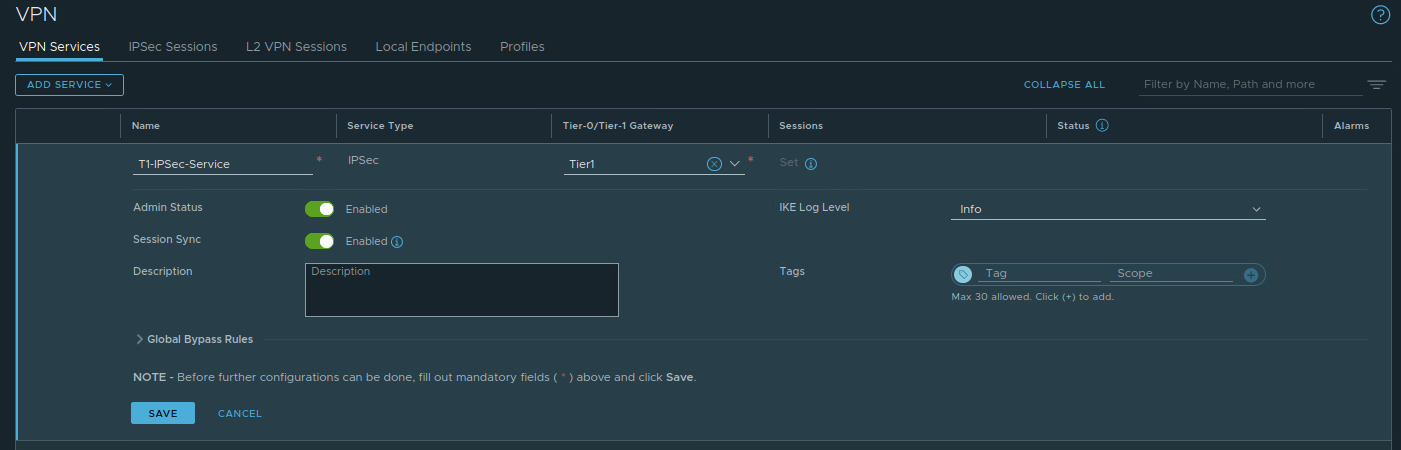Click the plus icon to add tag
This screenshot has height=450, width=1401.
click(x=1250, y=275)
